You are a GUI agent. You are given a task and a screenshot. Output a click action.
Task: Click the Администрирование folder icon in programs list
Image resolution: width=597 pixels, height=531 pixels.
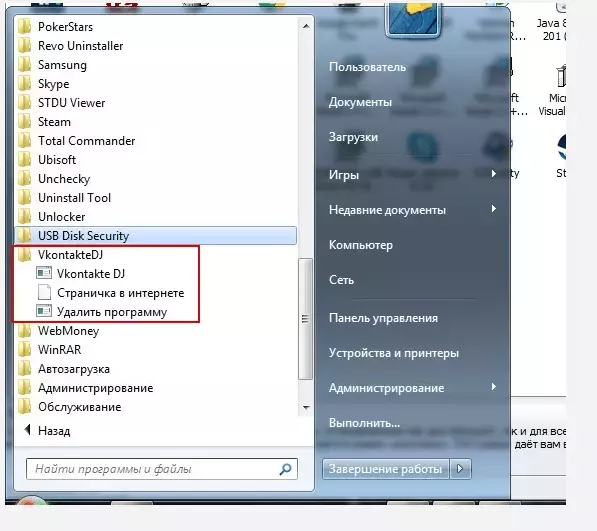pyautogui.click(x=25, y=388)
